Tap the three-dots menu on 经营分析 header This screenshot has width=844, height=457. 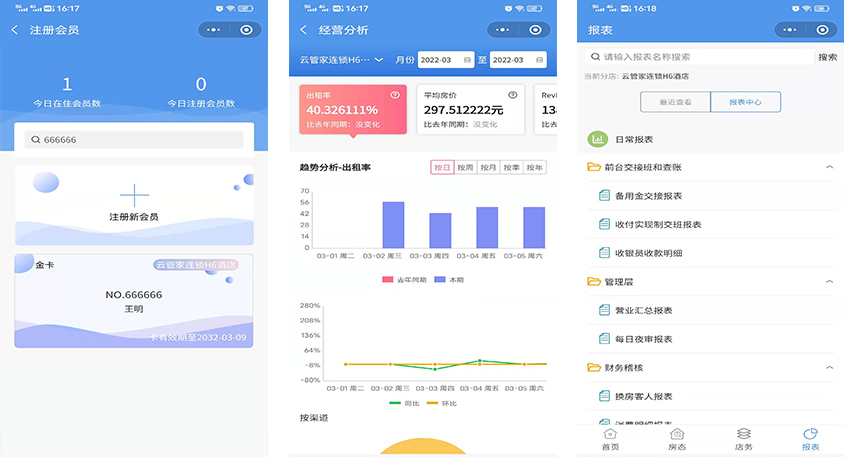(x=503, y=30)
